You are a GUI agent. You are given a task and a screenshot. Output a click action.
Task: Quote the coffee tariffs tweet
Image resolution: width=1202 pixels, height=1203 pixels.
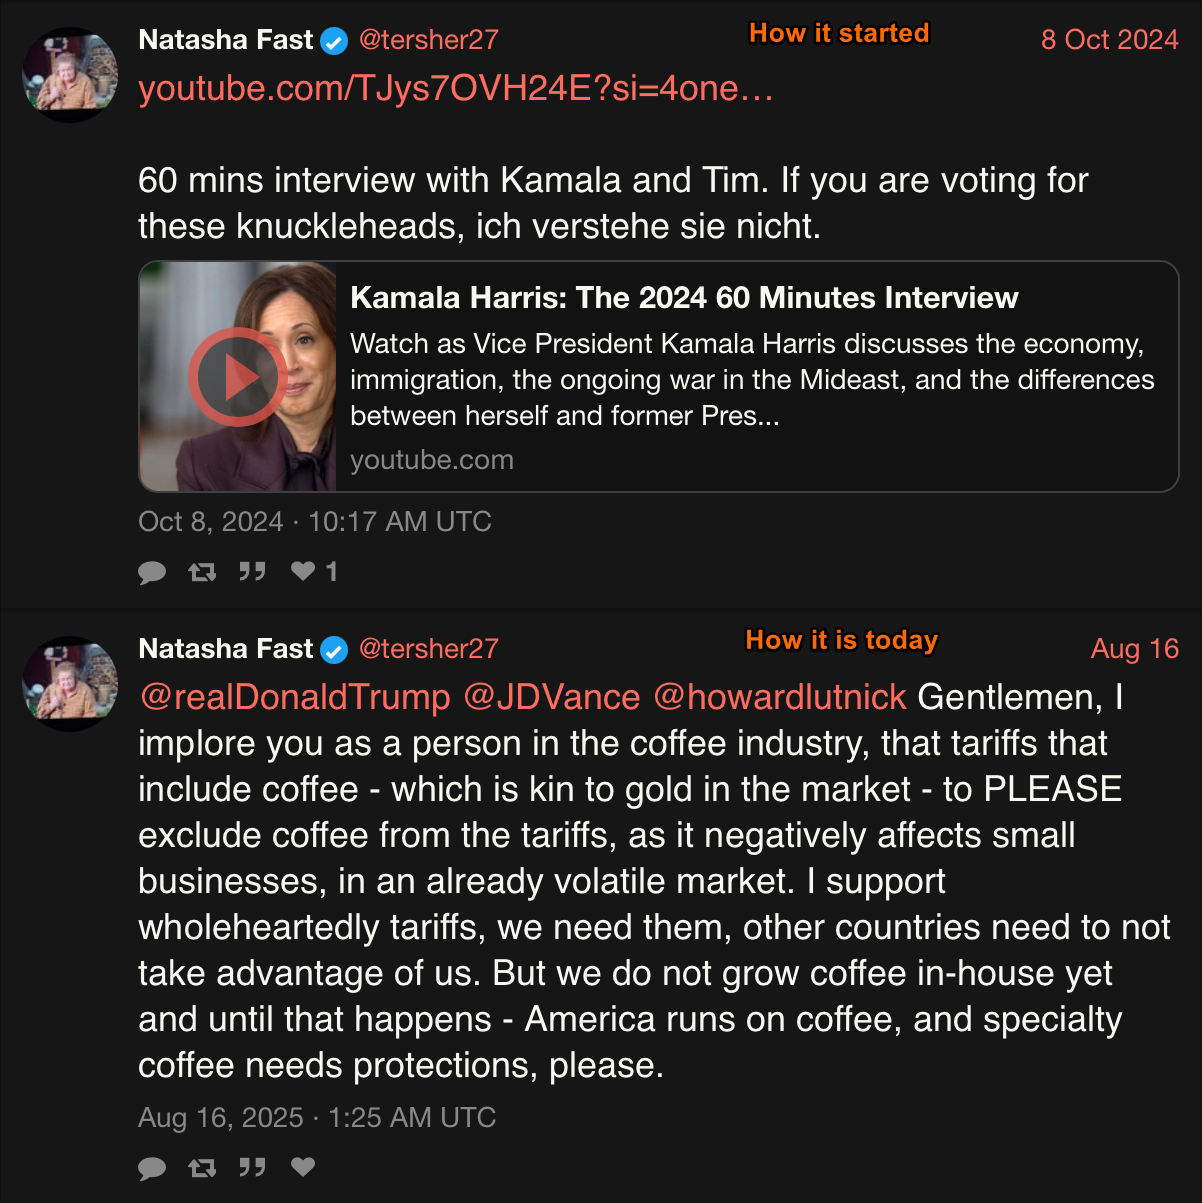[x=252, y=1167]
